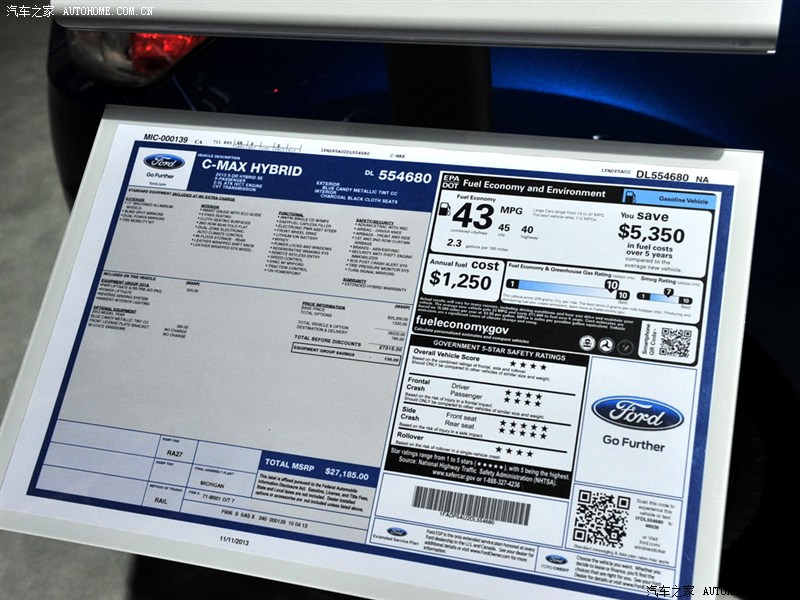Click the You Save $5,350 figure
This screenshot has height=600, width=800.
tap(652, 232)
